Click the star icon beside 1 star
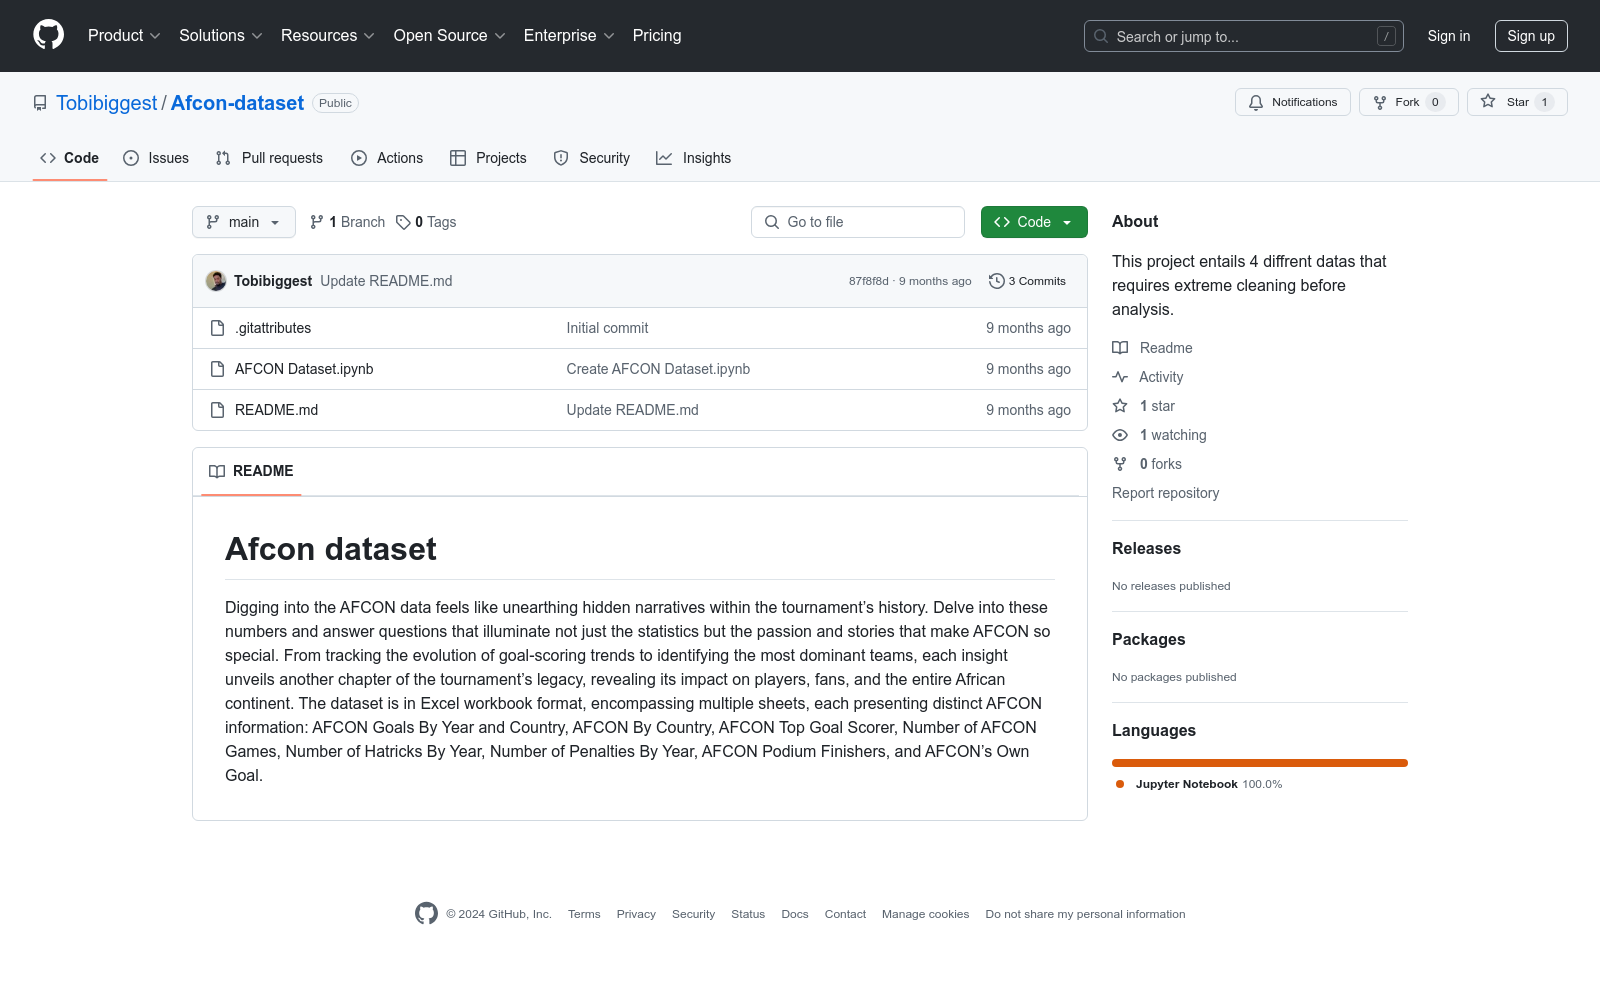 click(1120, 406)
